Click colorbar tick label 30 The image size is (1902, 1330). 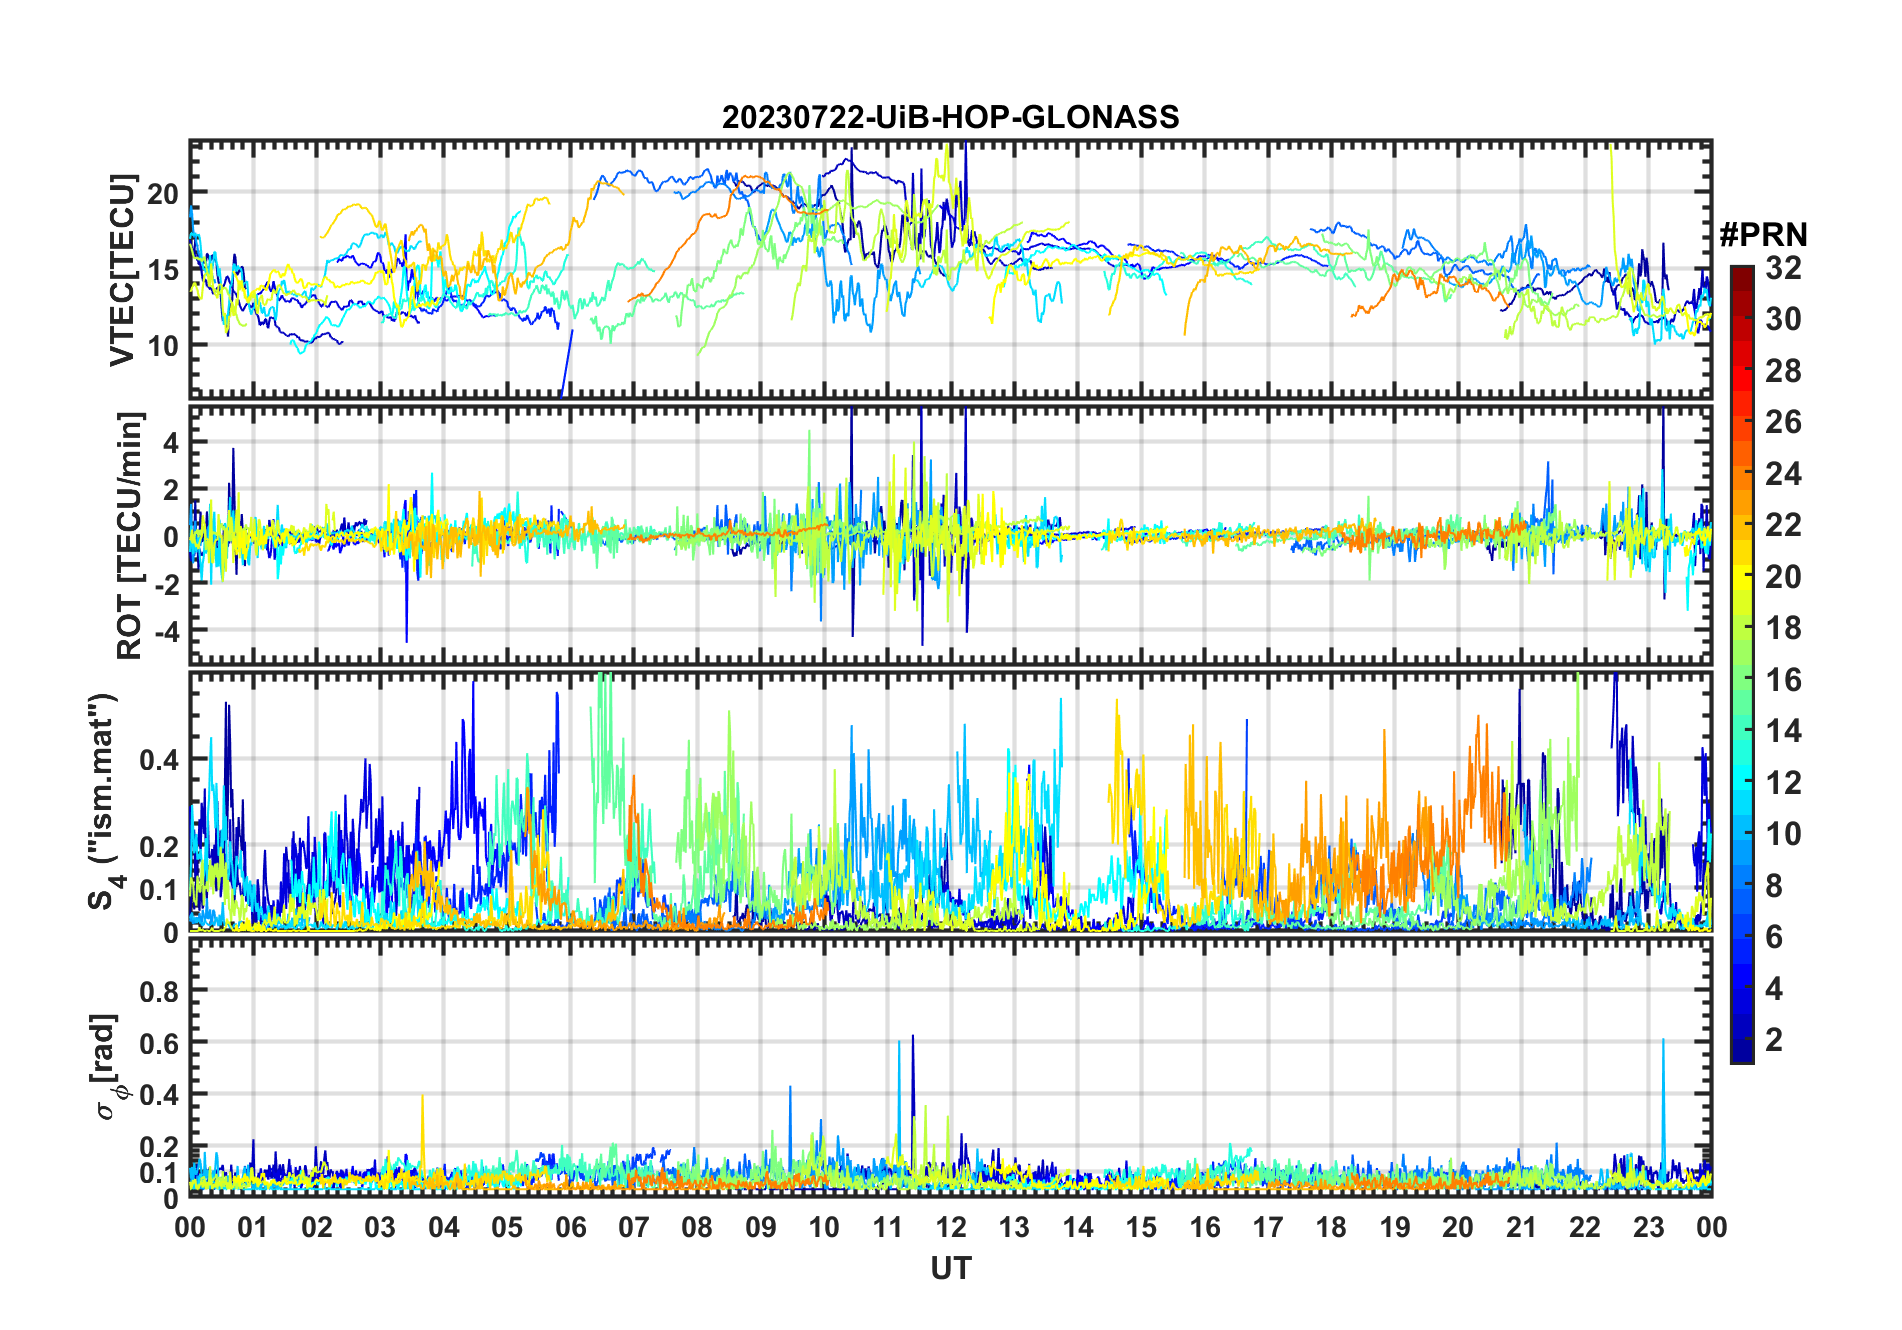(x=1783, y=319)
